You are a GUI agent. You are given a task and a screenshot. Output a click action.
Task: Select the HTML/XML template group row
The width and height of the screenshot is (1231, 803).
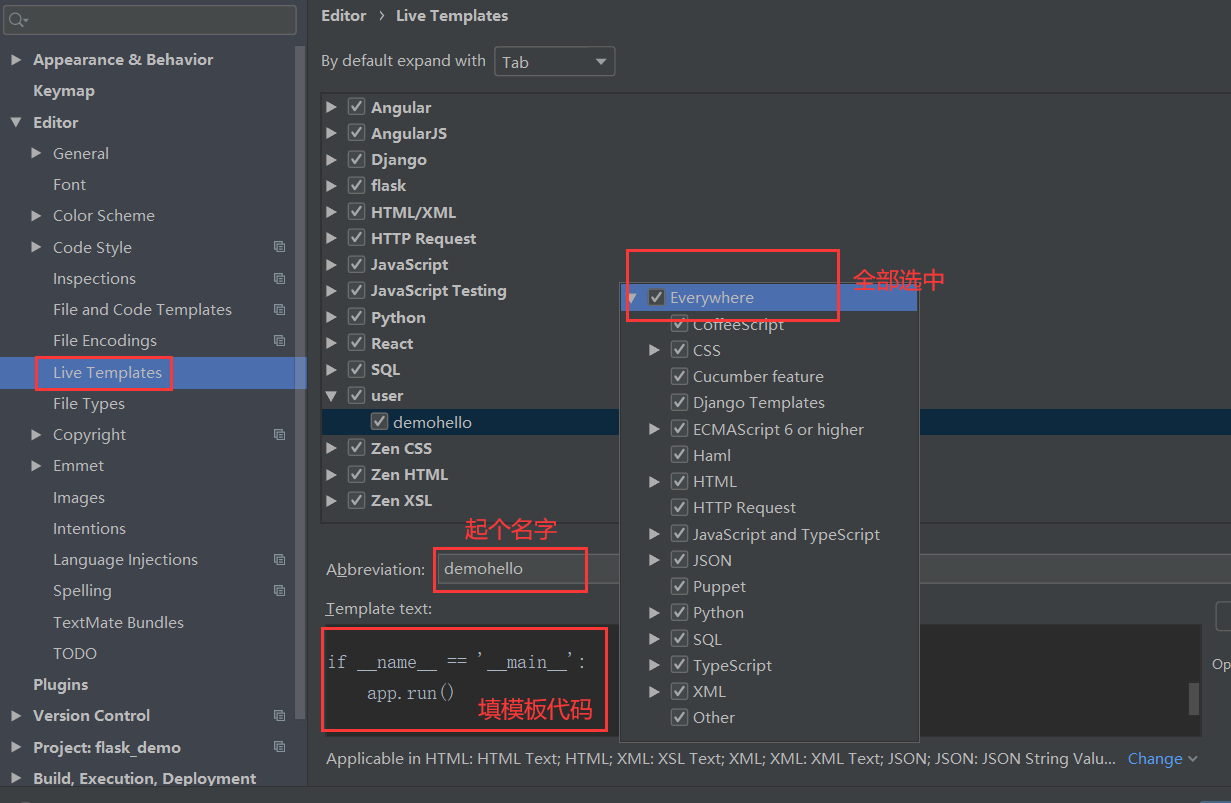tap(413, 212)
